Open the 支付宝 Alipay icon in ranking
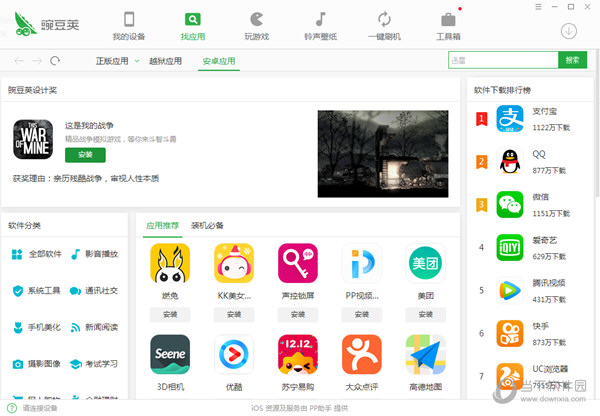Viewport: 600px width, 416px height. (510, 119)
